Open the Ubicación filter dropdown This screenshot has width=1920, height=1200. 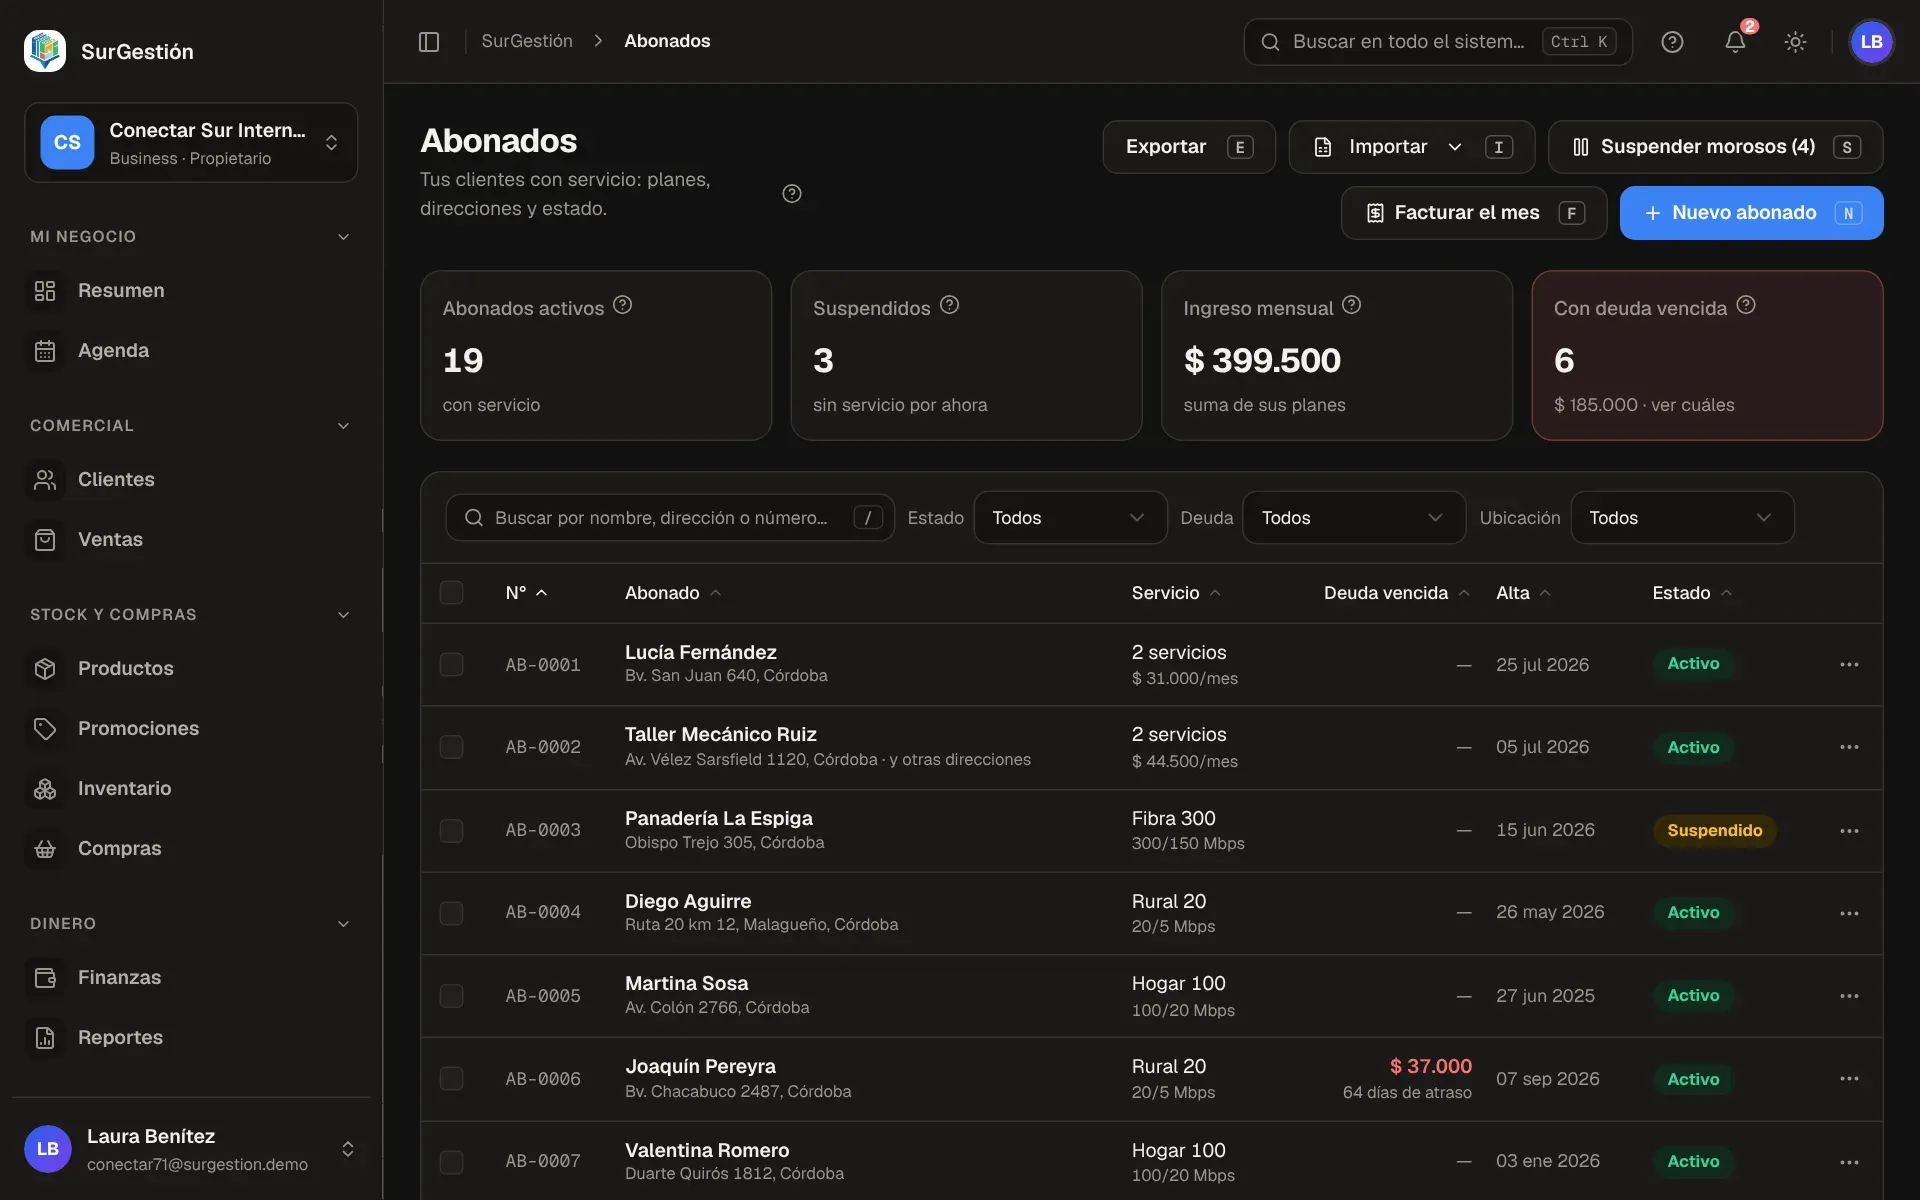[x=1682, y=518]
